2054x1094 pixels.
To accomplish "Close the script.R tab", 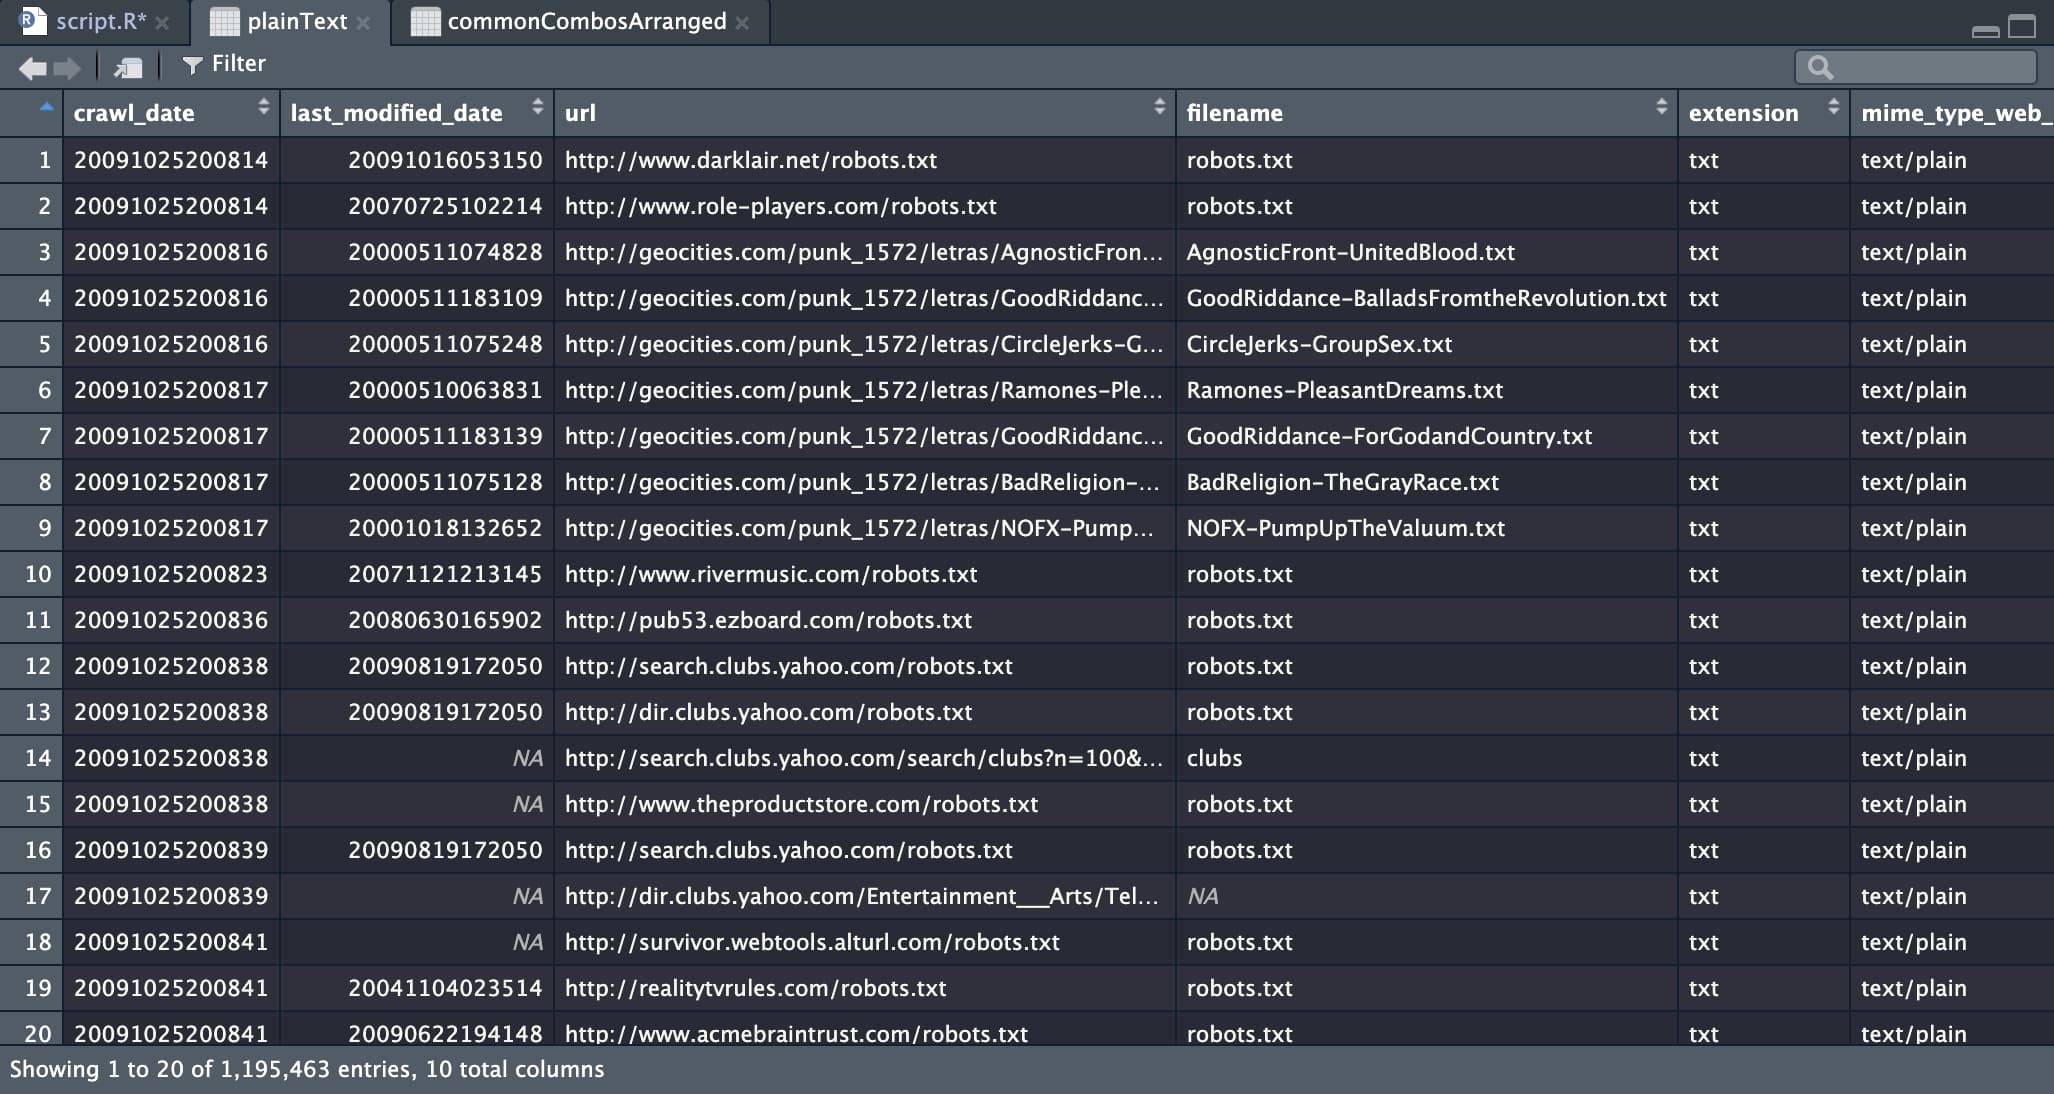I will [x=162, y=23].
